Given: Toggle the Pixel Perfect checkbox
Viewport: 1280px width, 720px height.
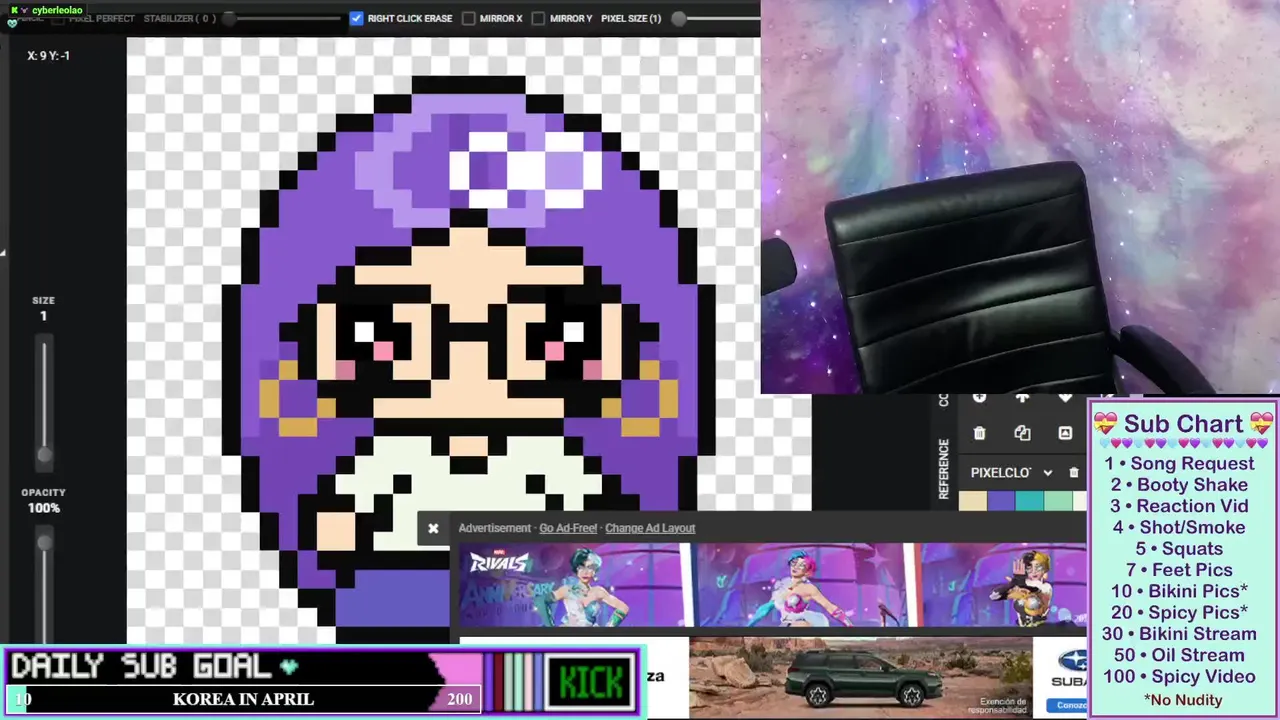Looking at the screenshot, I should [x=58, y=18].
